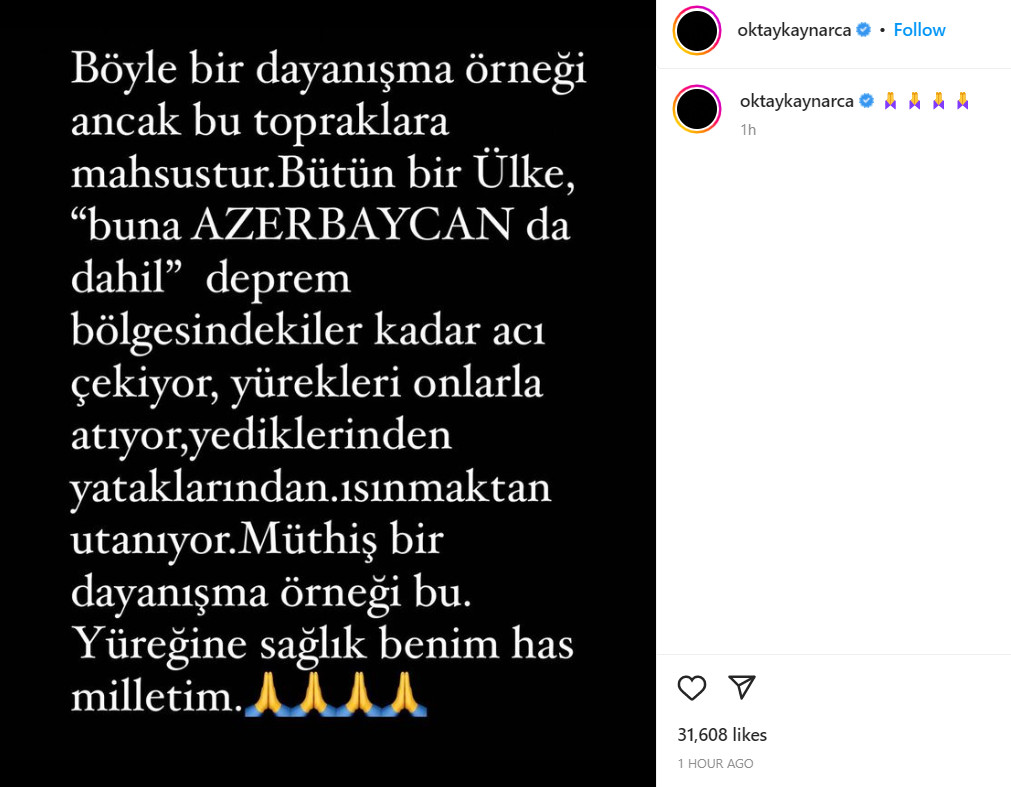This screenshot has width=1011, height=787.
Task: Click third praying hands emoji in caption
Action: (939, 101)
